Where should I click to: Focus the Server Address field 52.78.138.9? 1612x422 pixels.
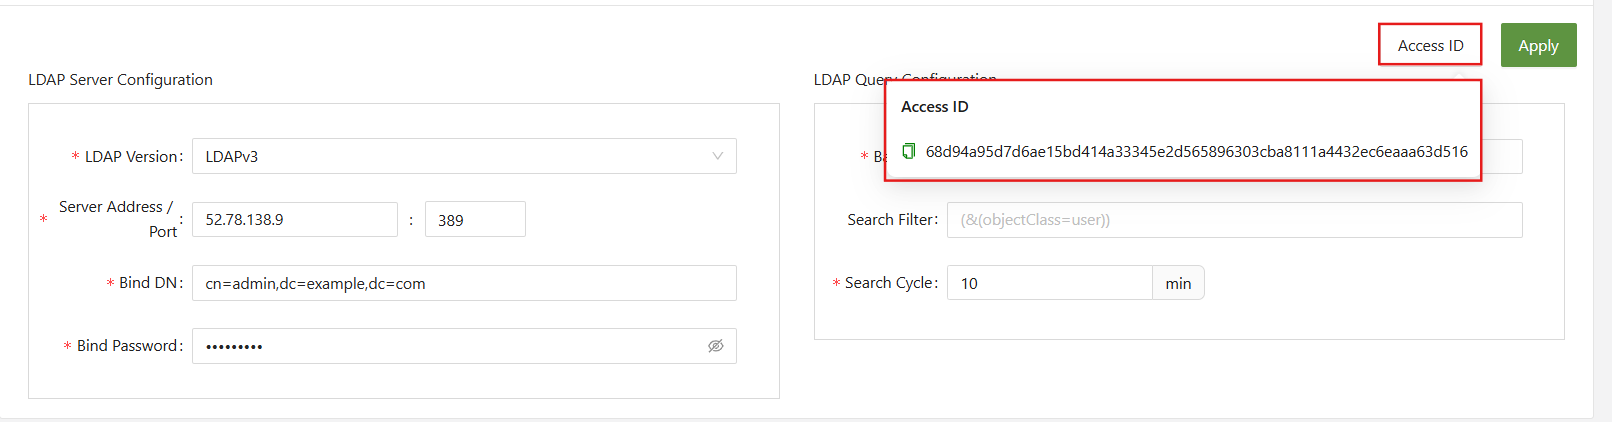[295, 220]
